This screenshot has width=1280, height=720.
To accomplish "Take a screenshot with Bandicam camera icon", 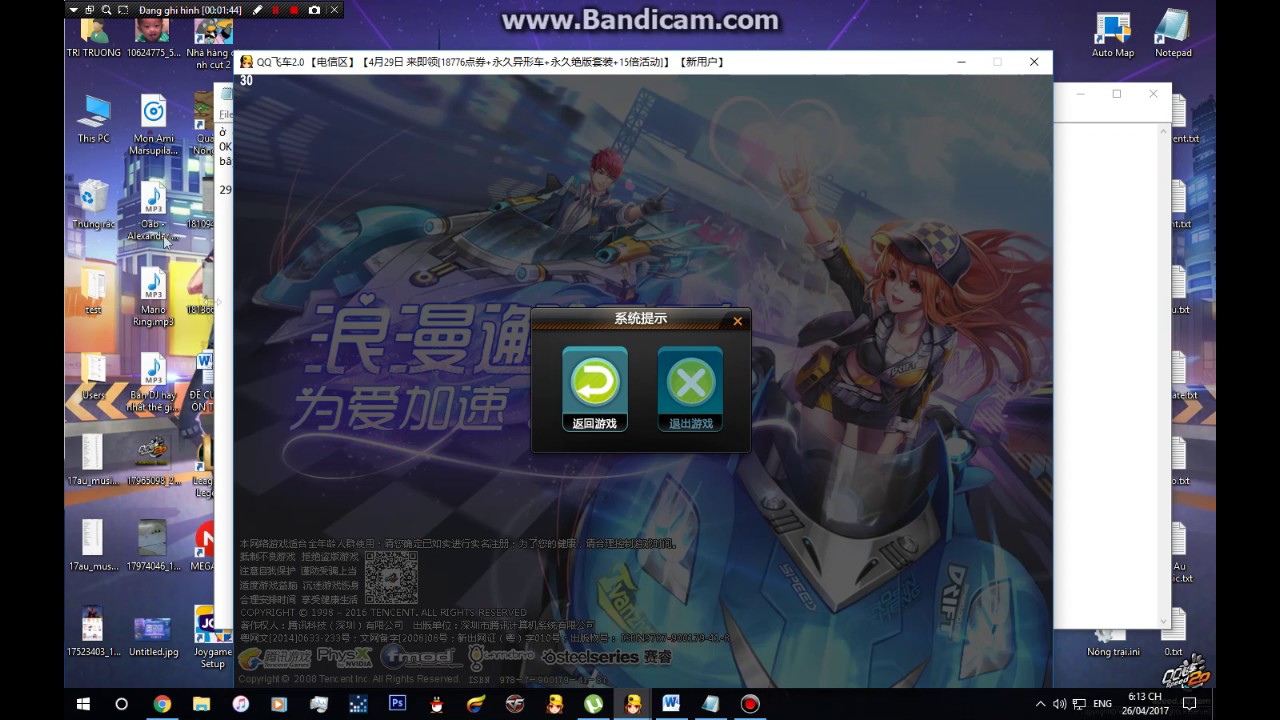I will pyautogui.click(x=314, y=10).
